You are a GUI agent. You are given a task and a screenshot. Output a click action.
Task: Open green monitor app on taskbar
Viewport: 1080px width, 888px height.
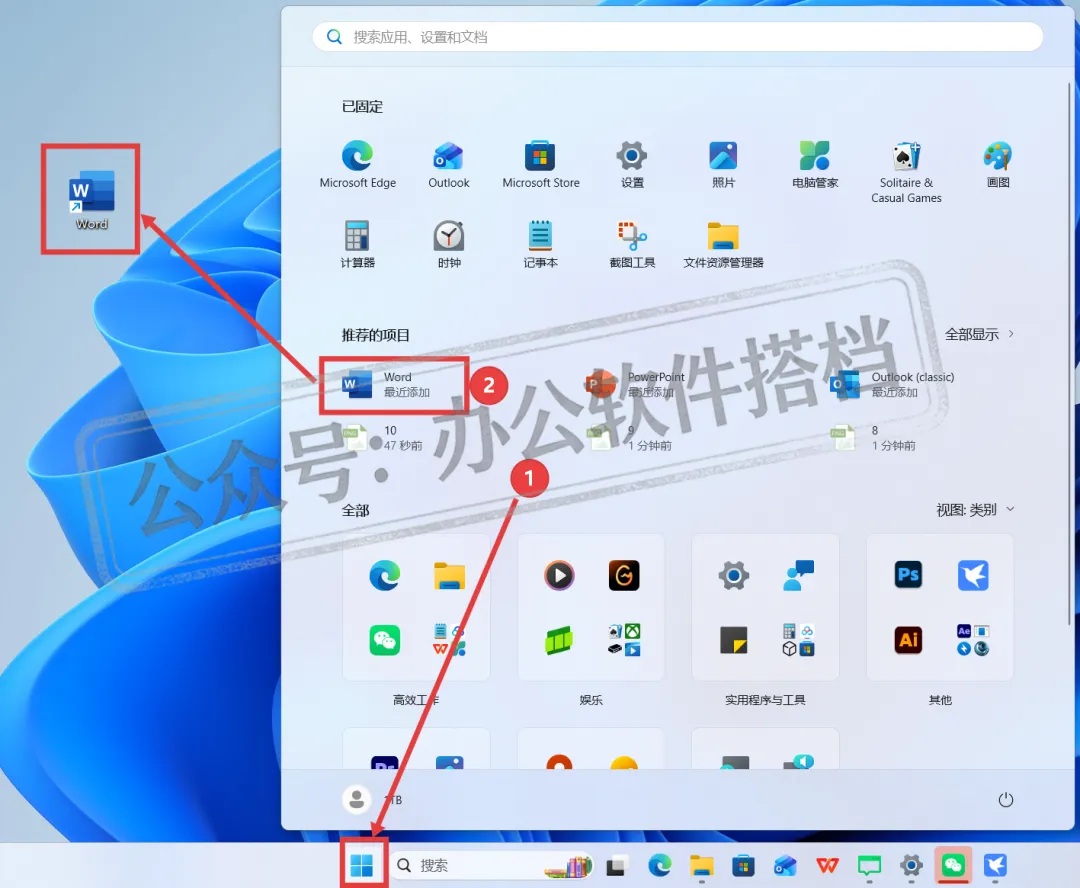[x=869, y=865]
